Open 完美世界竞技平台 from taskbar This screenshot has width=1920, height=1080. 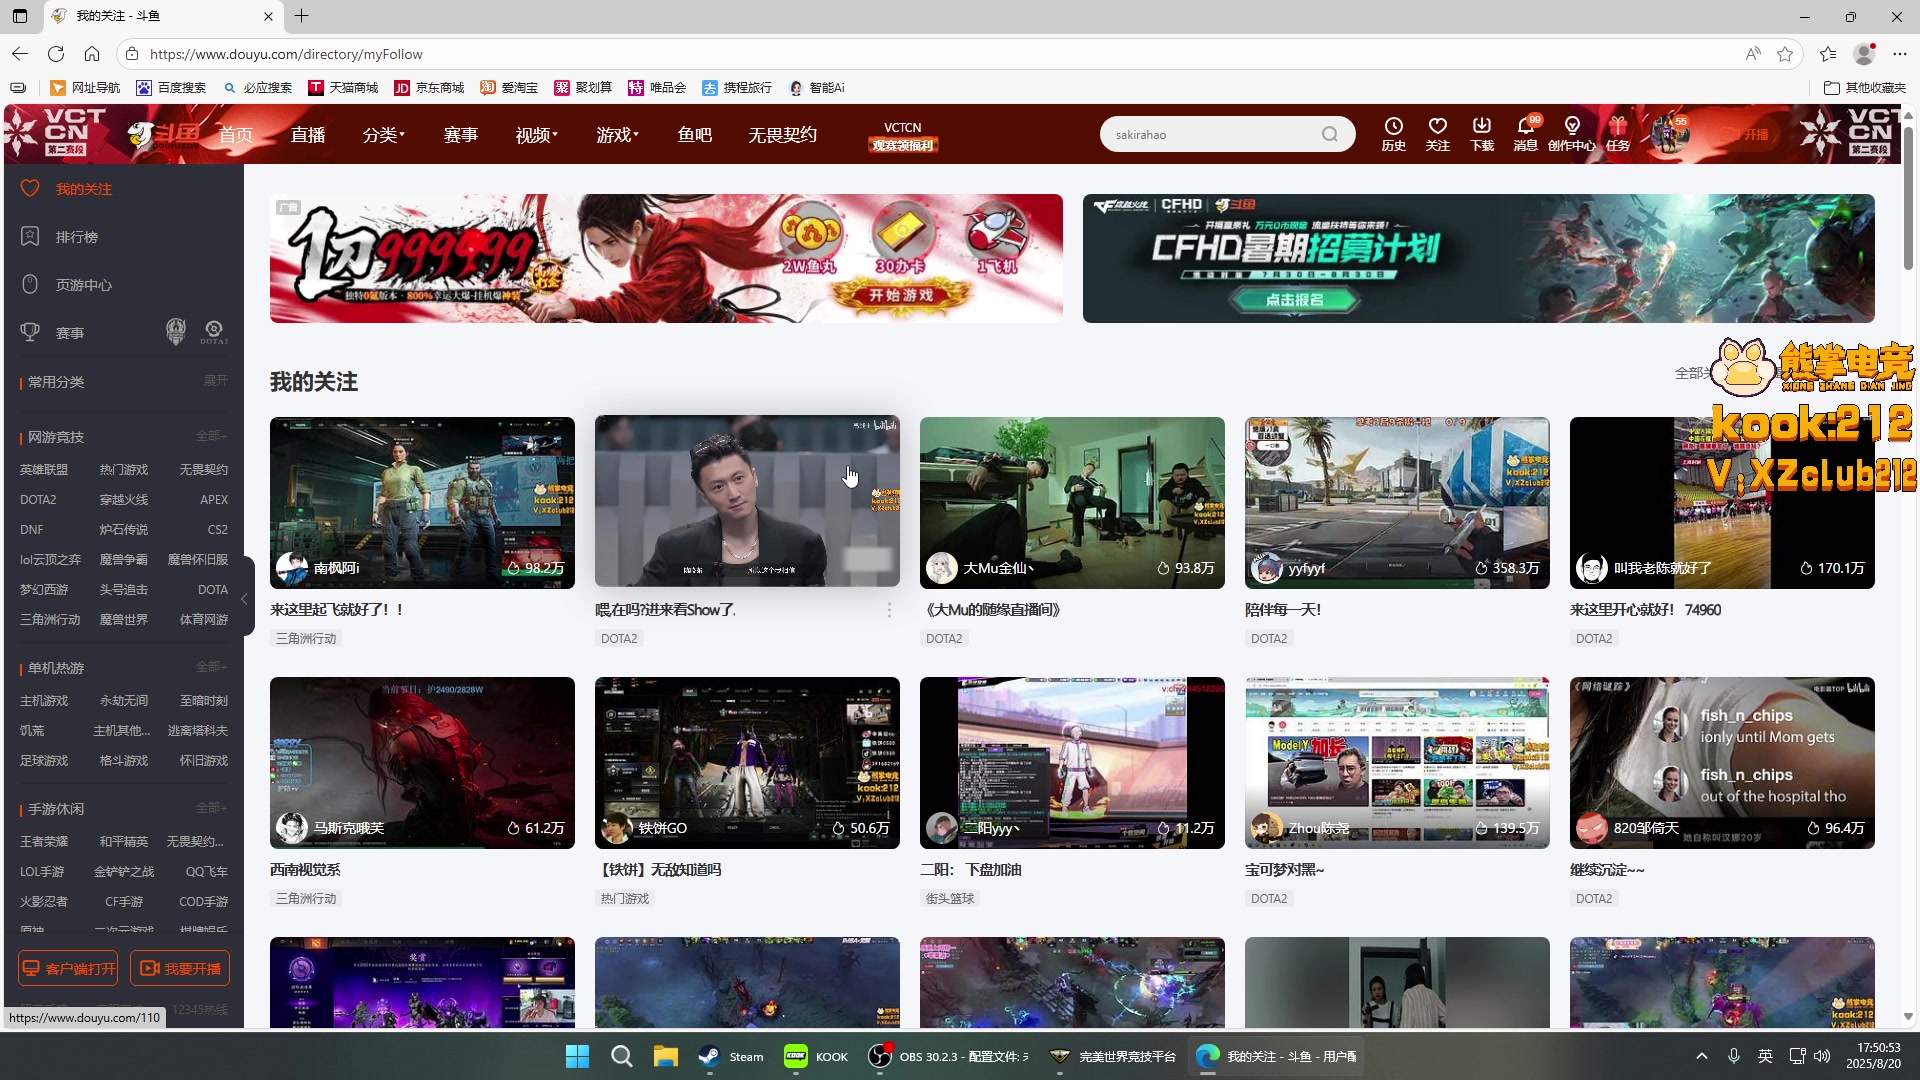click(x=1112, y=1056)
